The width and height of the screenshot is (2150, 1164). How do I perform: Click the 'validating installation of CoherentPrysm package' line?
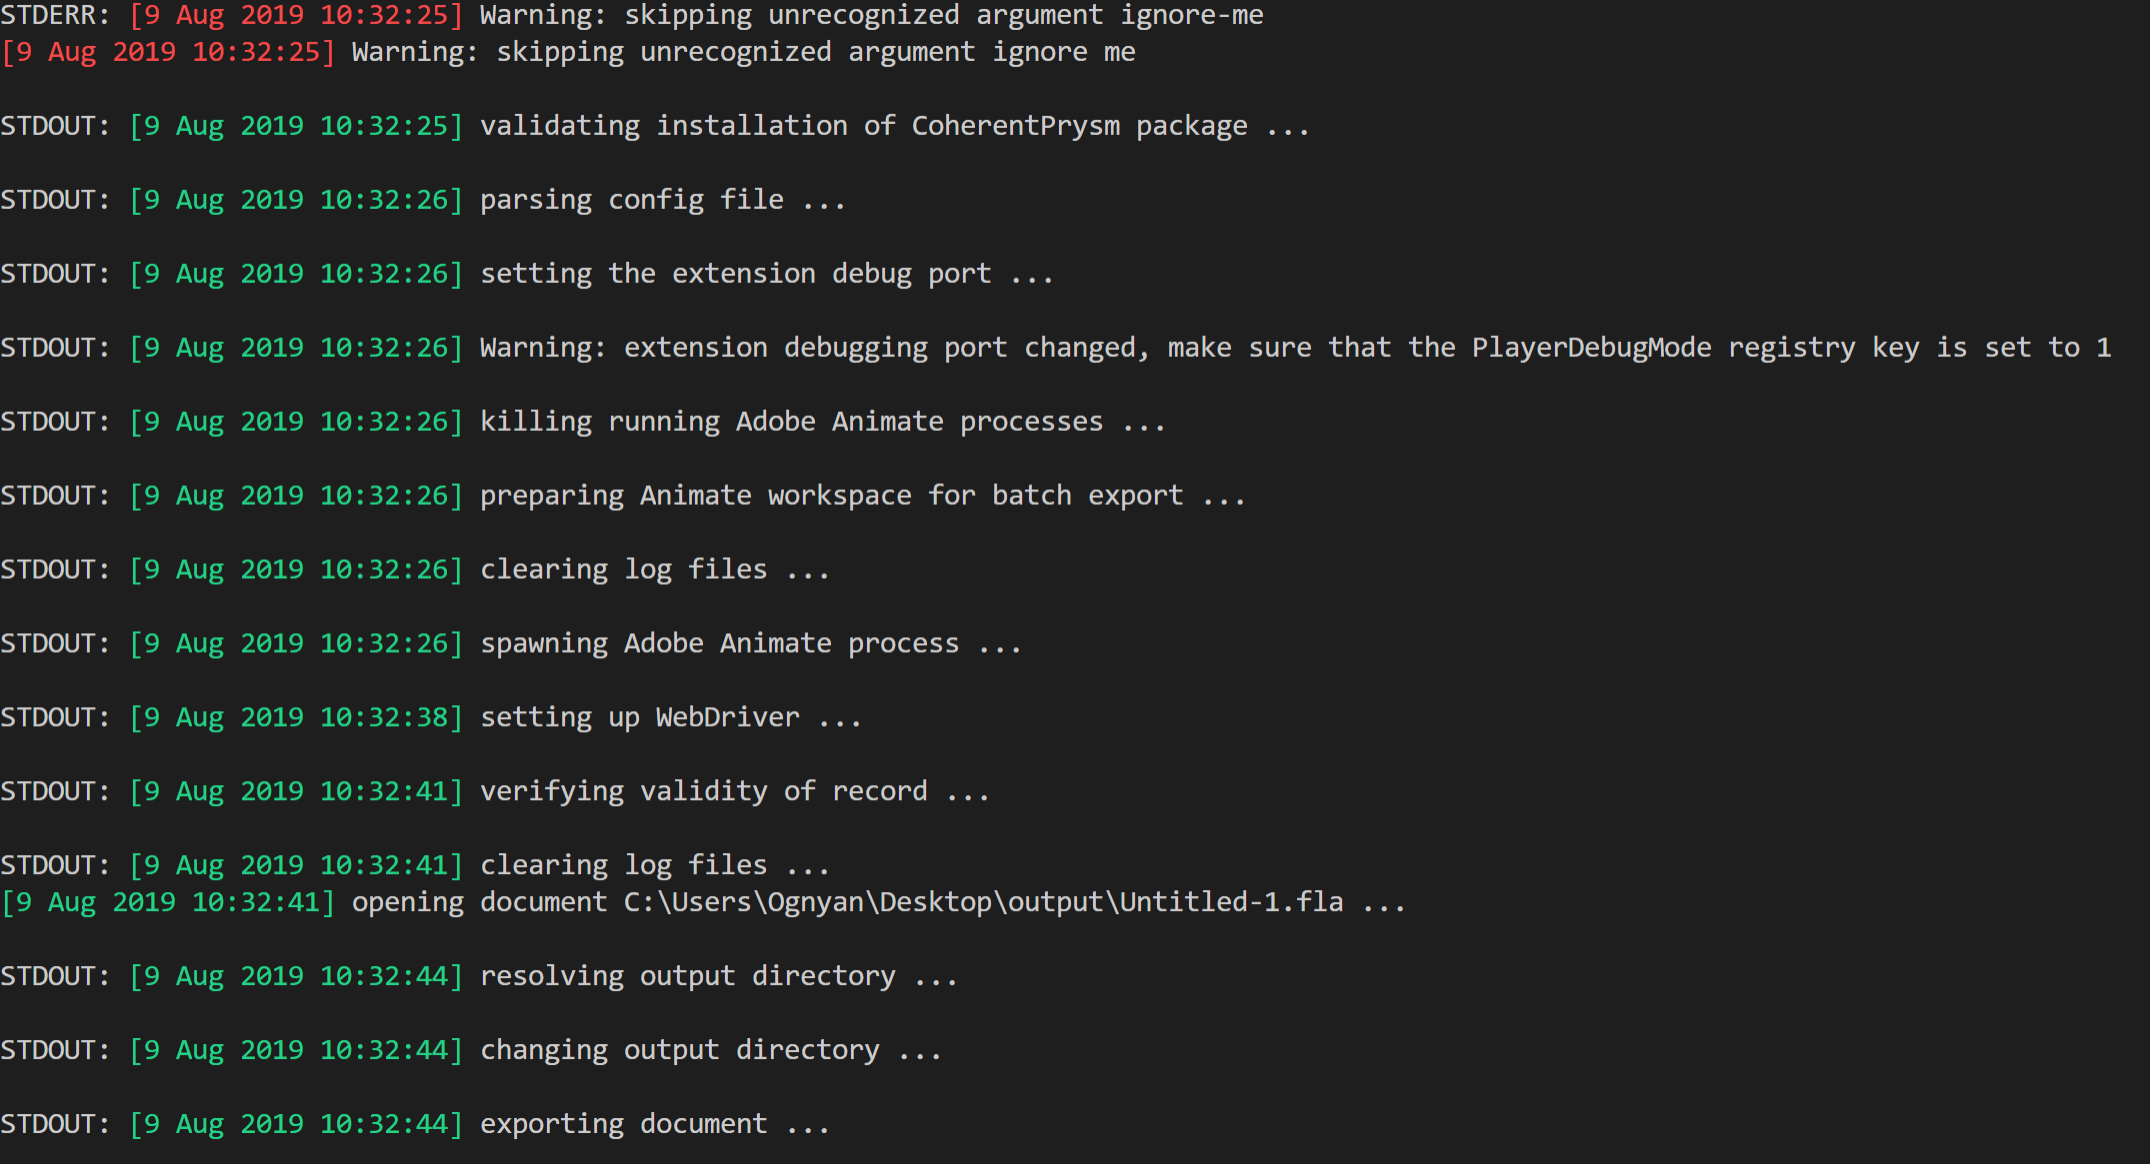click(x=655, y=126)
